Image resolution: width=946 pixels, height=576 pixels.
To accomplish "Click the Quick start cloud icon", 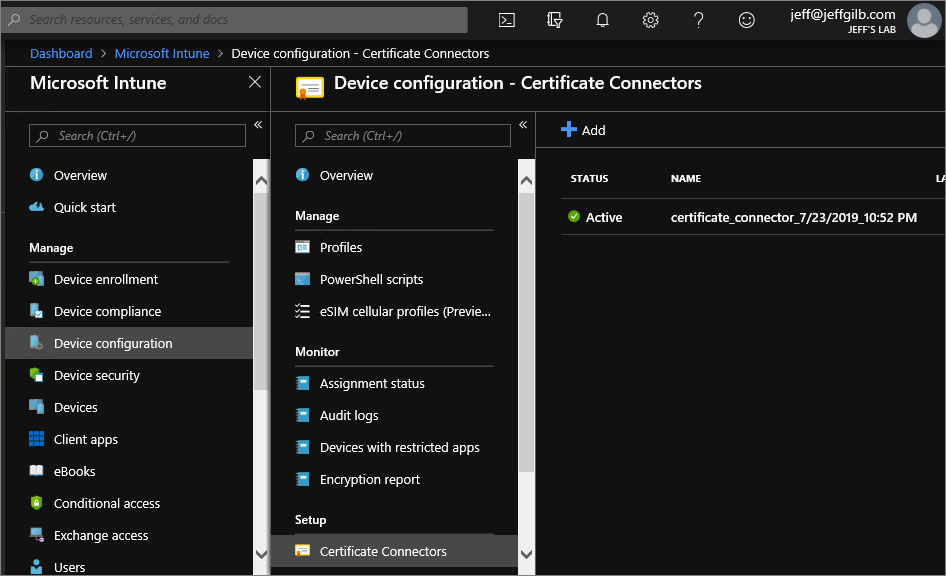I will (x=36, y=207).
